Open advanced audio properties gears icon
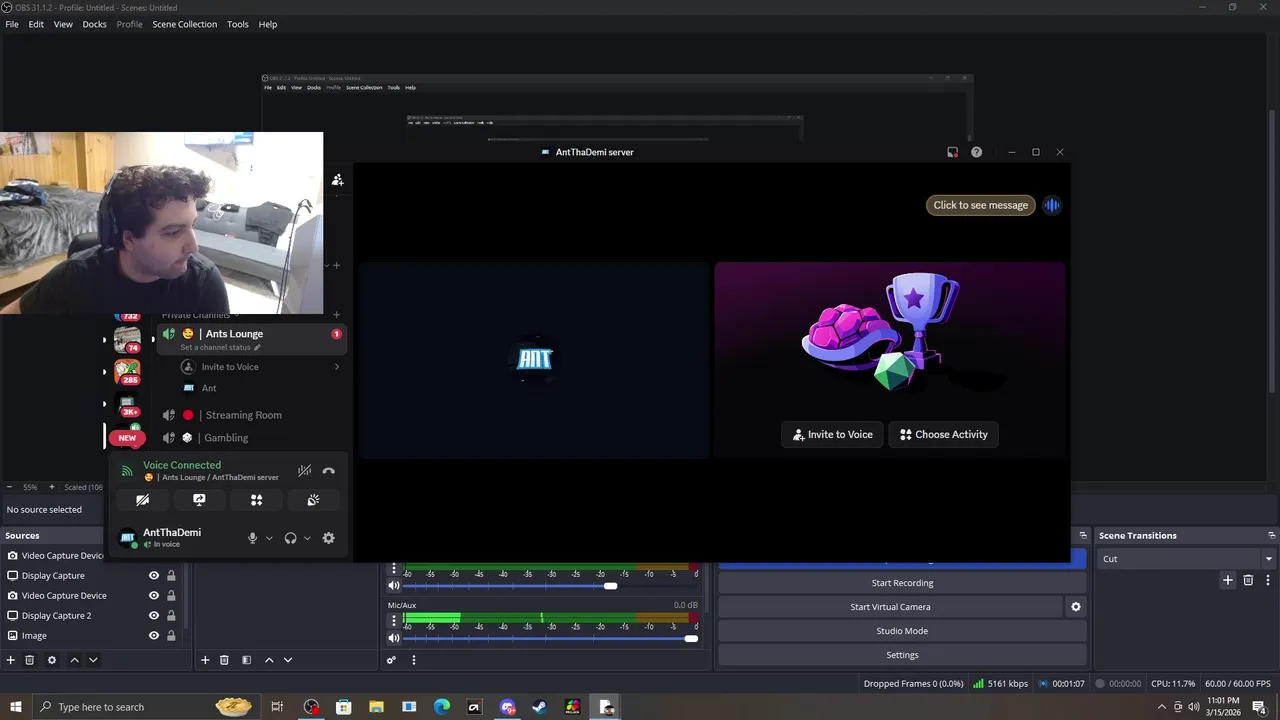 point(392,660)
